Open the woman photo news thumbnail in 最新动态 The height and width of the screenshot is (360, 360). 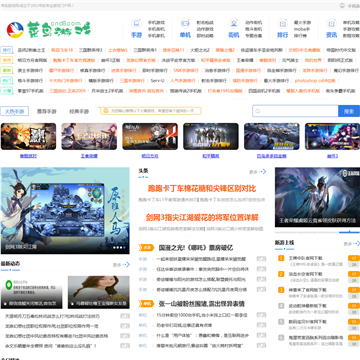click(x=99, y=292)
